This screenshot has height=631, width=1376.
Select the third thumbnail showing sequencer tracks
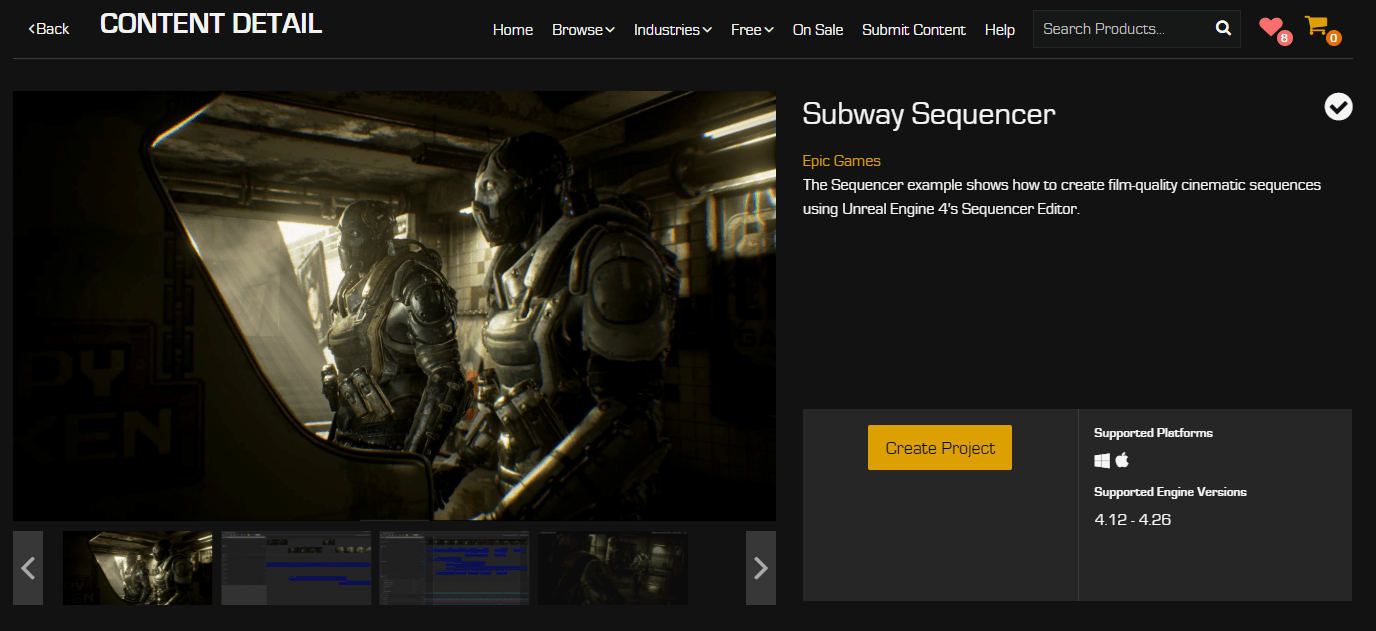(454, 568)
